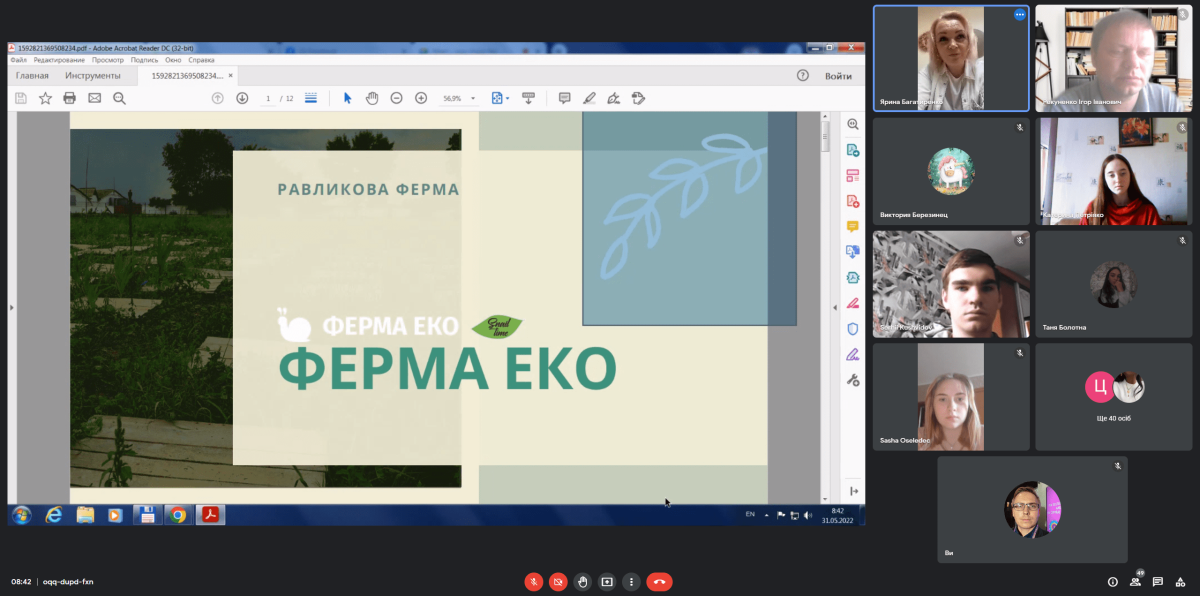Open the magnifier search tool in Acrobat toolbar
The width and height of the screenshot is (1200, 596).
120,98
